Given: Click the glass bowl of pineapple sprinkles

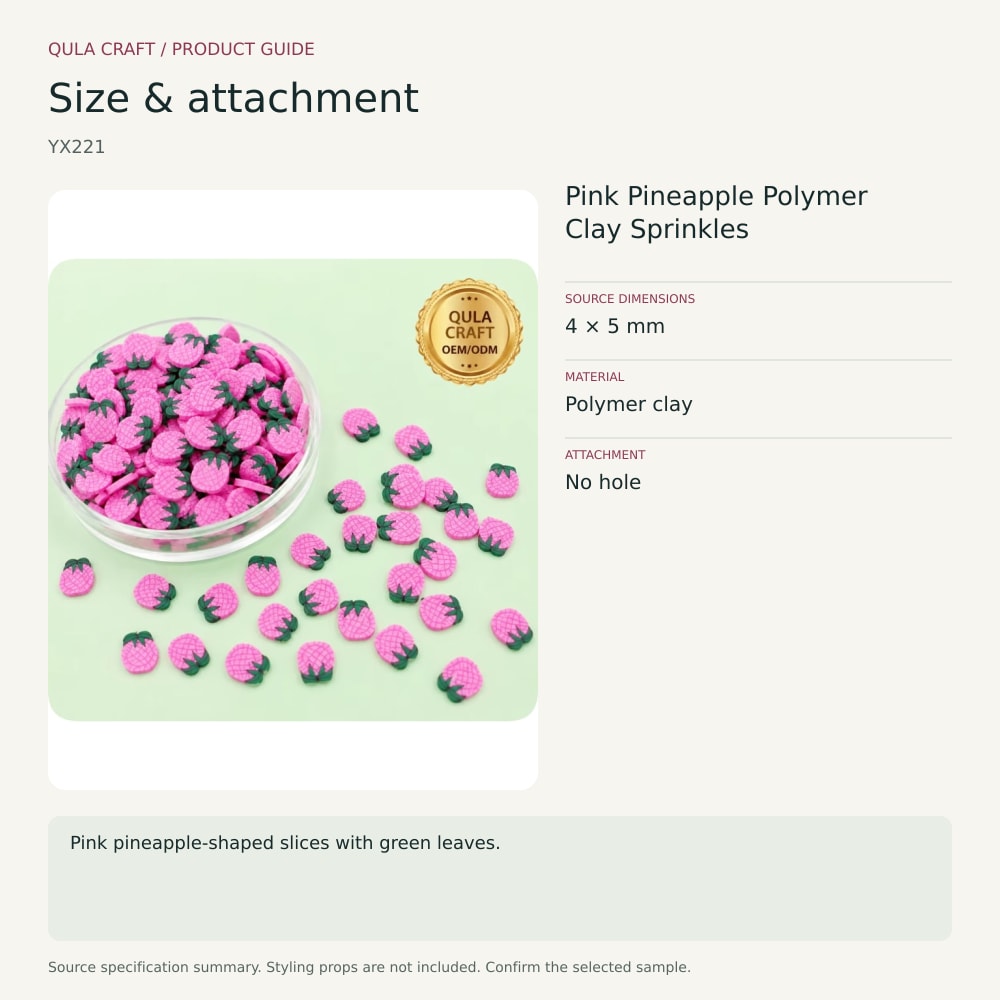Looking at the screenshot, I should 184,440.
